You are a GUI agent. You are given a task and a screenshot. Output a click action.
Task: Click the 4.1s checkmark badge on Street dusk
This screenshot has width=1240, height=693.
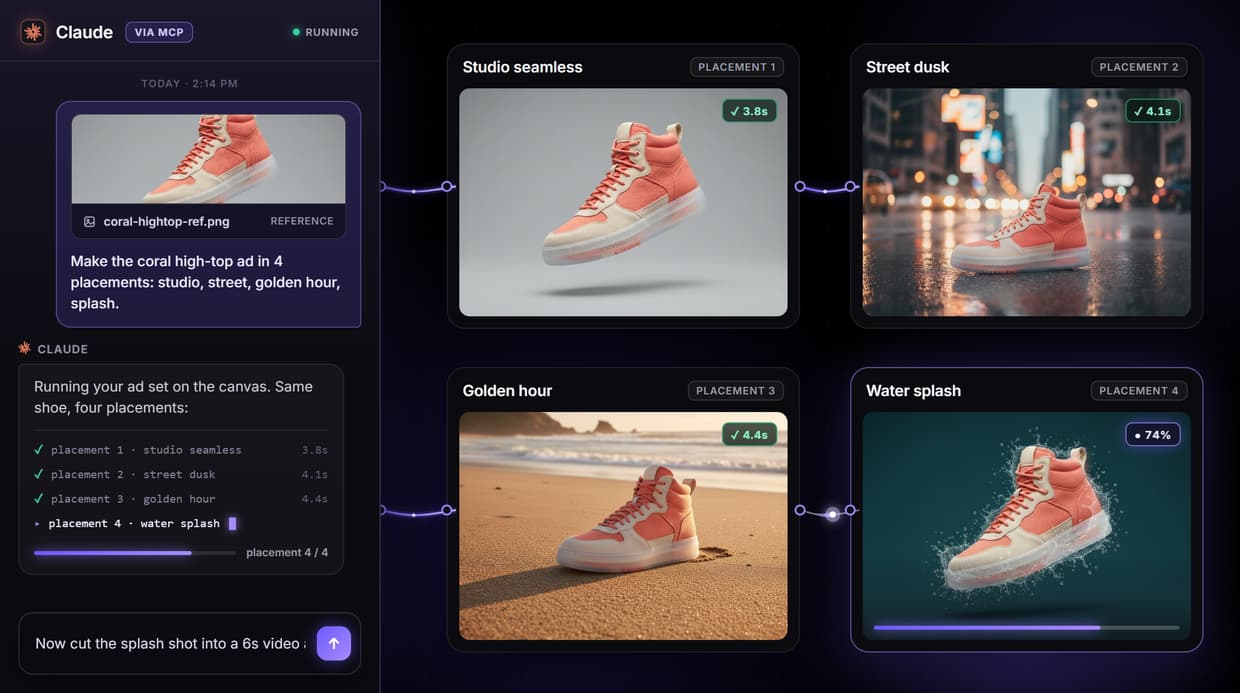pyautogui.click(x=1152, y=111)
